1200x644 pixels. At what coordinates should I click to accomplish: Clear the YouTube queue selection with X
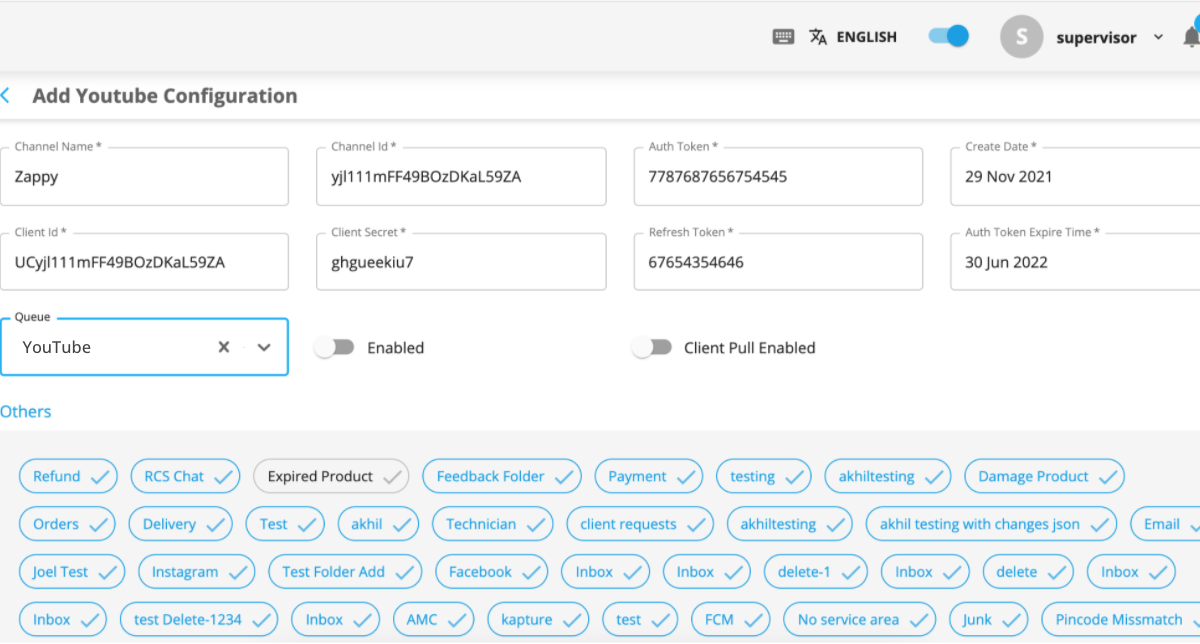point(224,347)
